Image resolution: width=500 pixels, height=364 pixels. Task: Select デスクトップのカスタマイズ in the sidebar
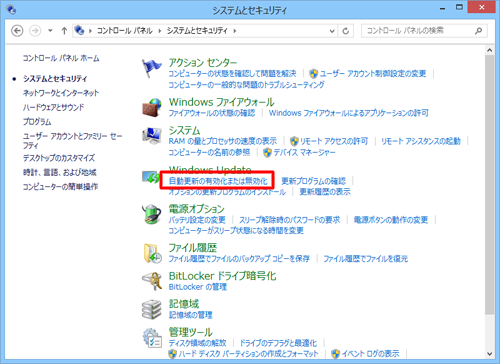point(59,158)
